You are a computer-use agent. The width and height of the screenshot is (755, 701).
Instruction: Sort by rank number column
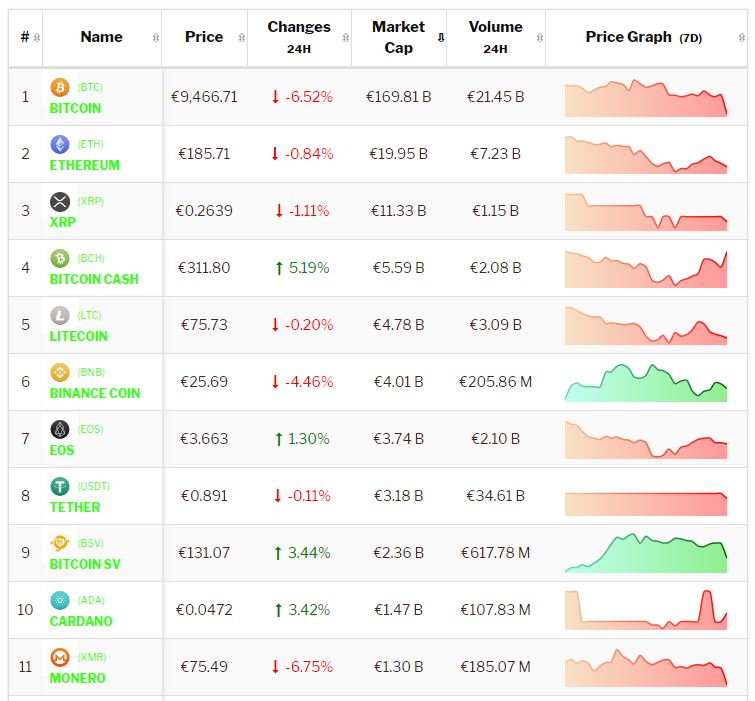25,37
